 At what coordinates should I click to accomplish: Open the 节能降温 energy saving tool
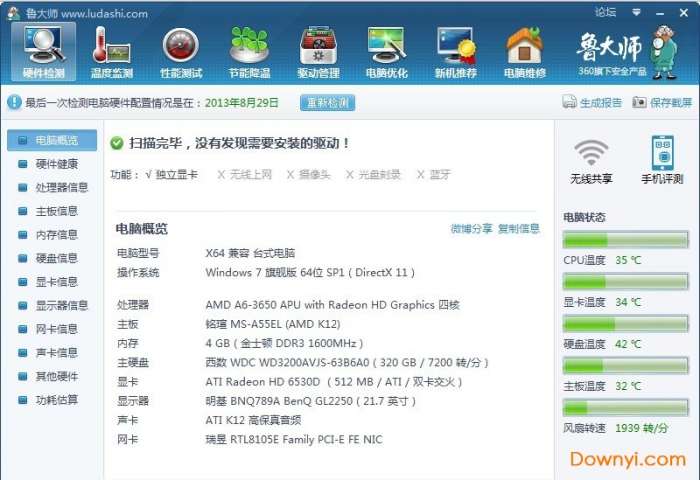pos(250,52)
